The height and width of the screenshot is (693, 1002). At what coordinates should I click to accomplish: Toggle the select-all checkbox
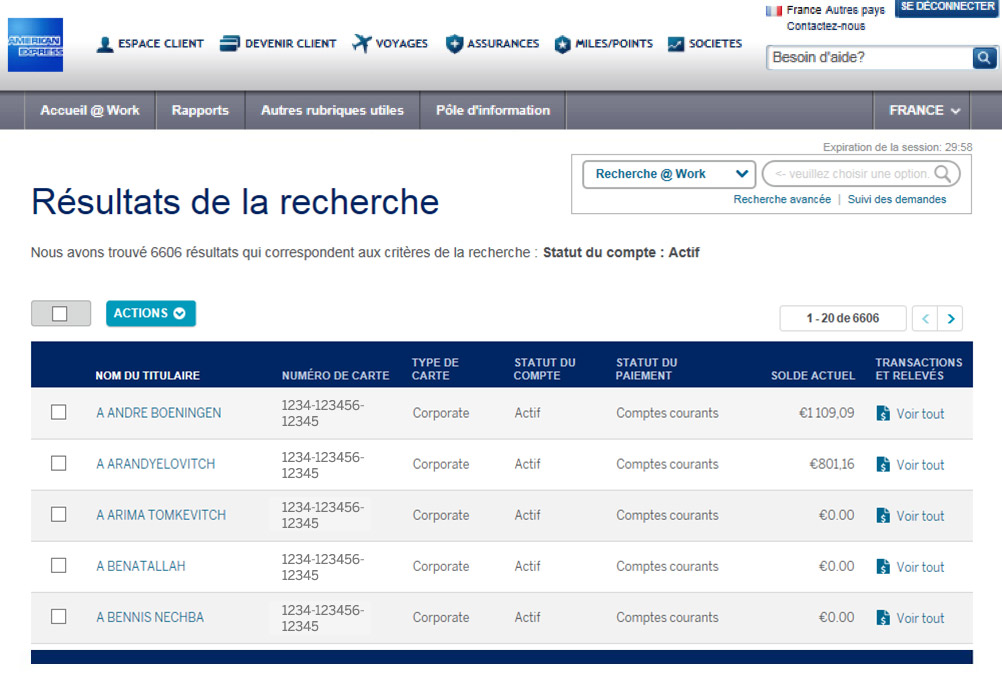click(59, 313)
